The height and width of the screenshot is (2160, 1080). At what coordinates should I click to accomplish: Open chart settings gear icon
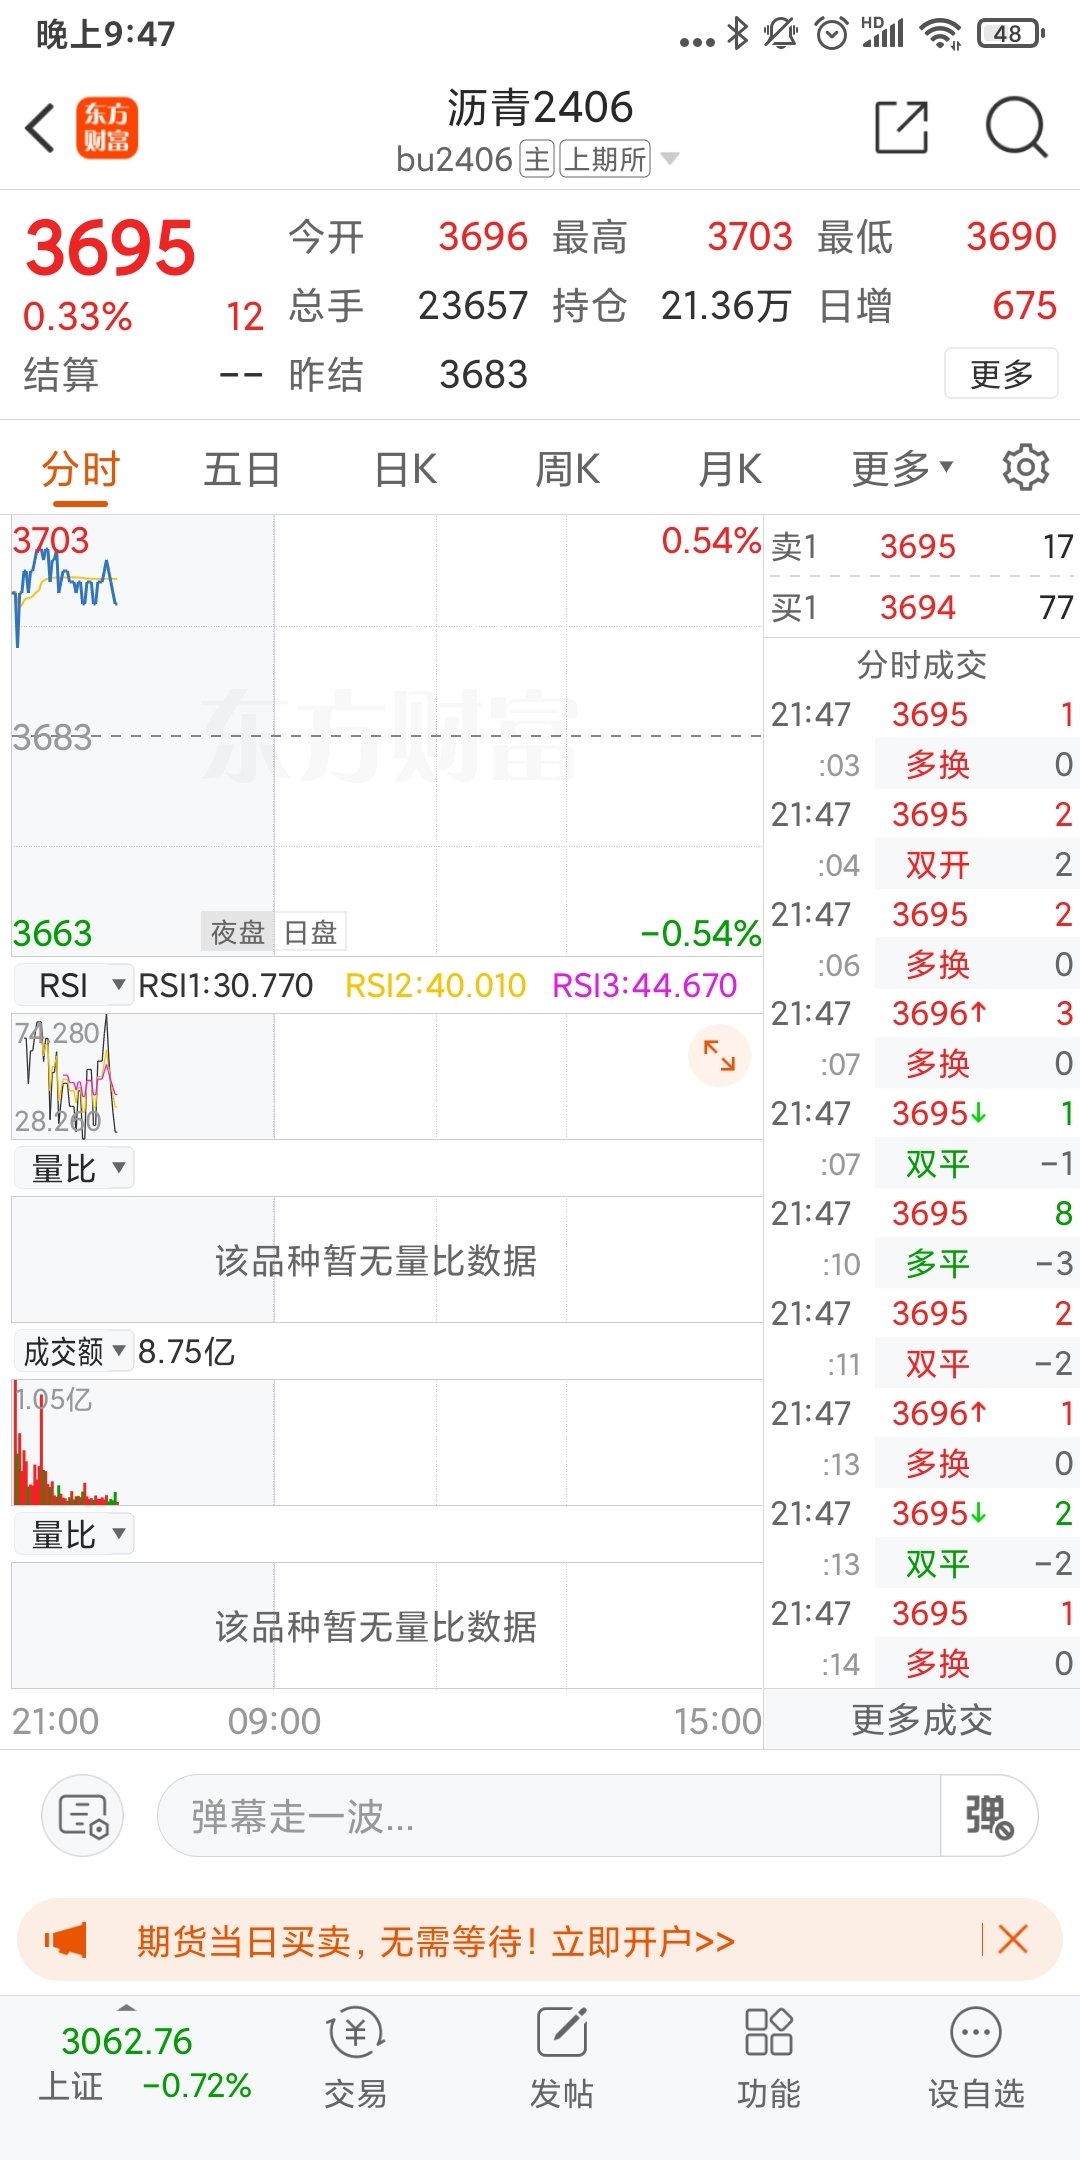point(1025,467)
